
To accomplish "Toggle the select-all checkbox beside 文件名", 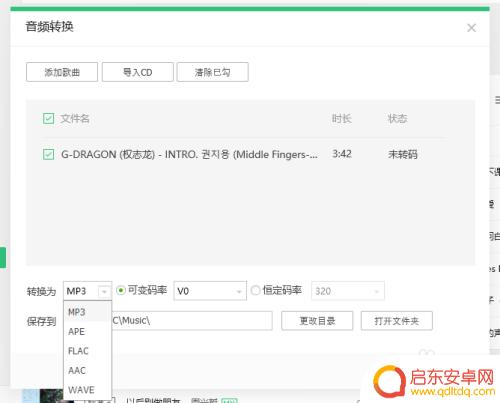I will pos(49,118).
